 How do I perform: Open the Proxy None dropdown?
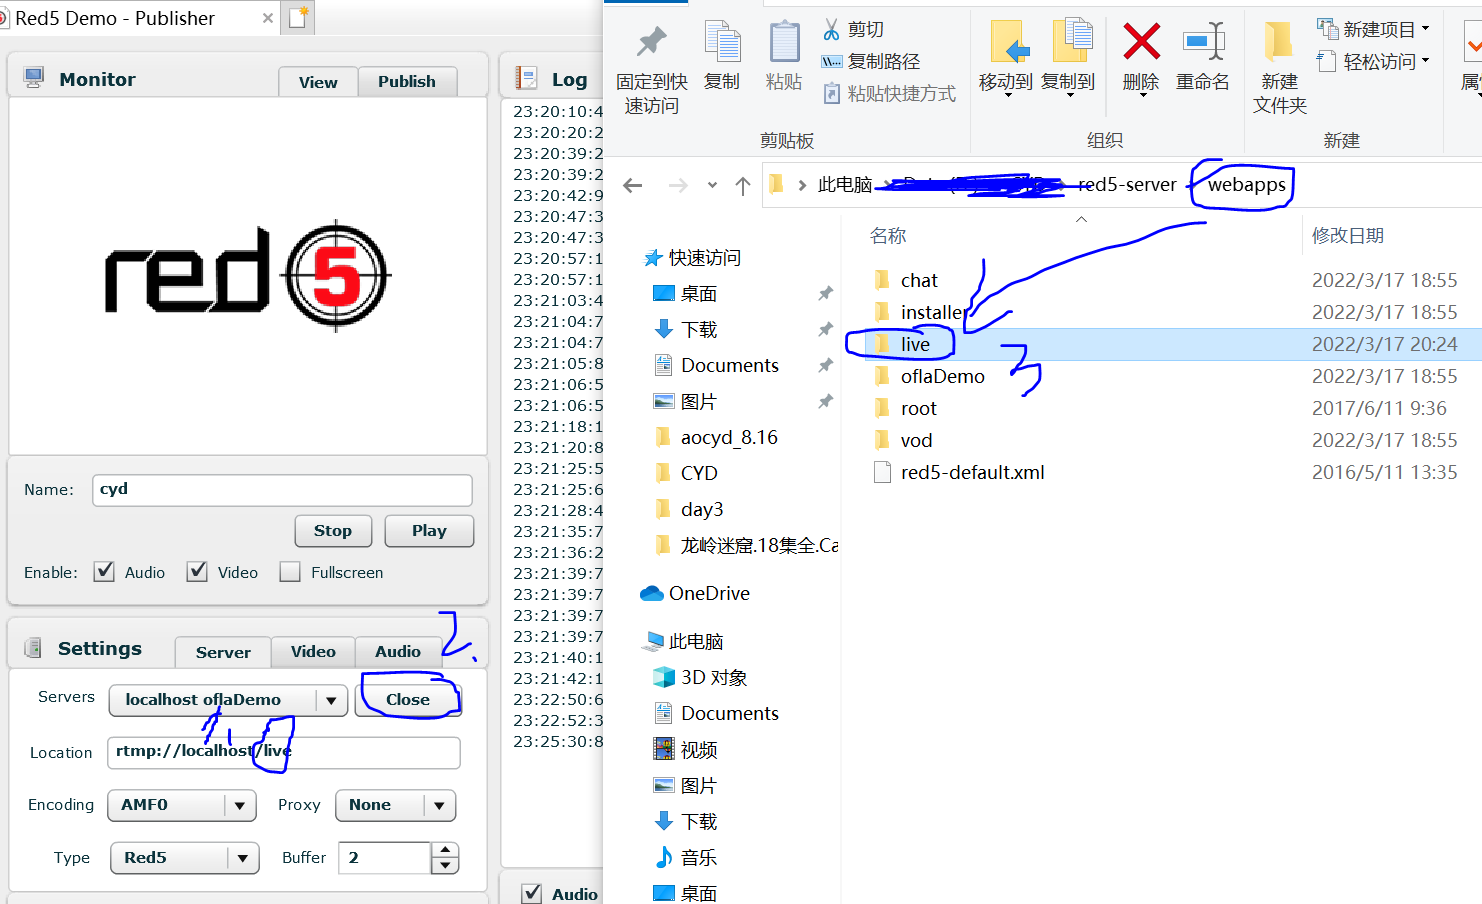pos(439,805)
